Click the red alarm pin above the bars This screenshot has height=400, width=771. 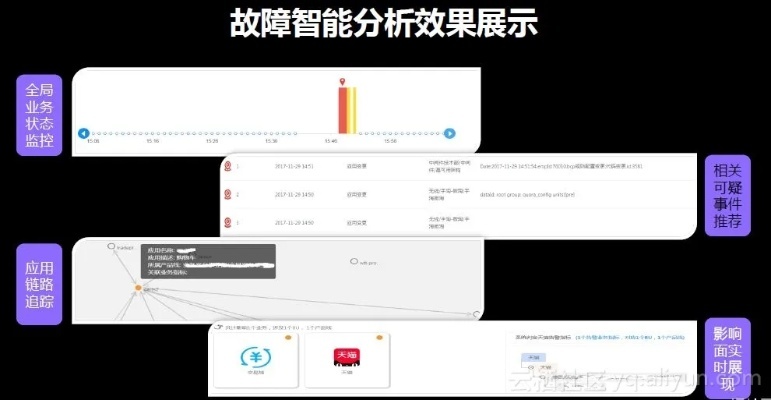point(342,82)
